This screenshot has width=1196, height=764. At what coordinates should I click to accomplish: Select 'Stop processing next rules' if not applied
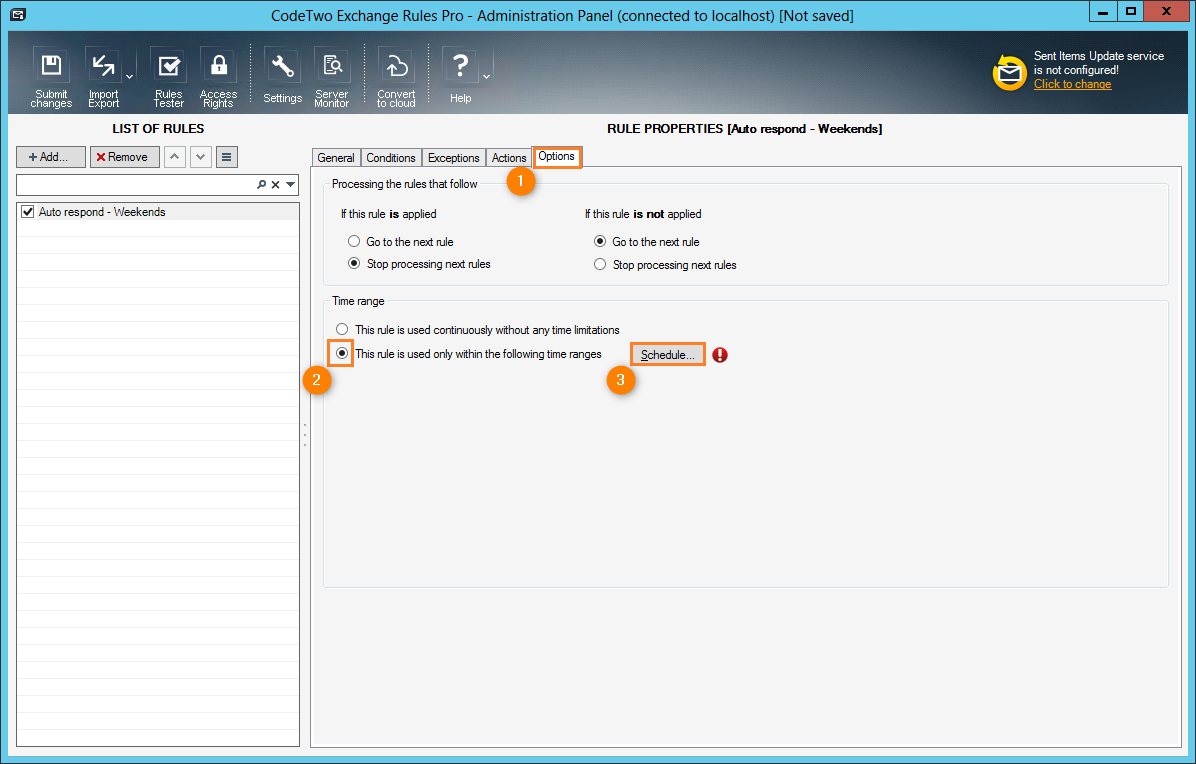(x=665, y=265)
